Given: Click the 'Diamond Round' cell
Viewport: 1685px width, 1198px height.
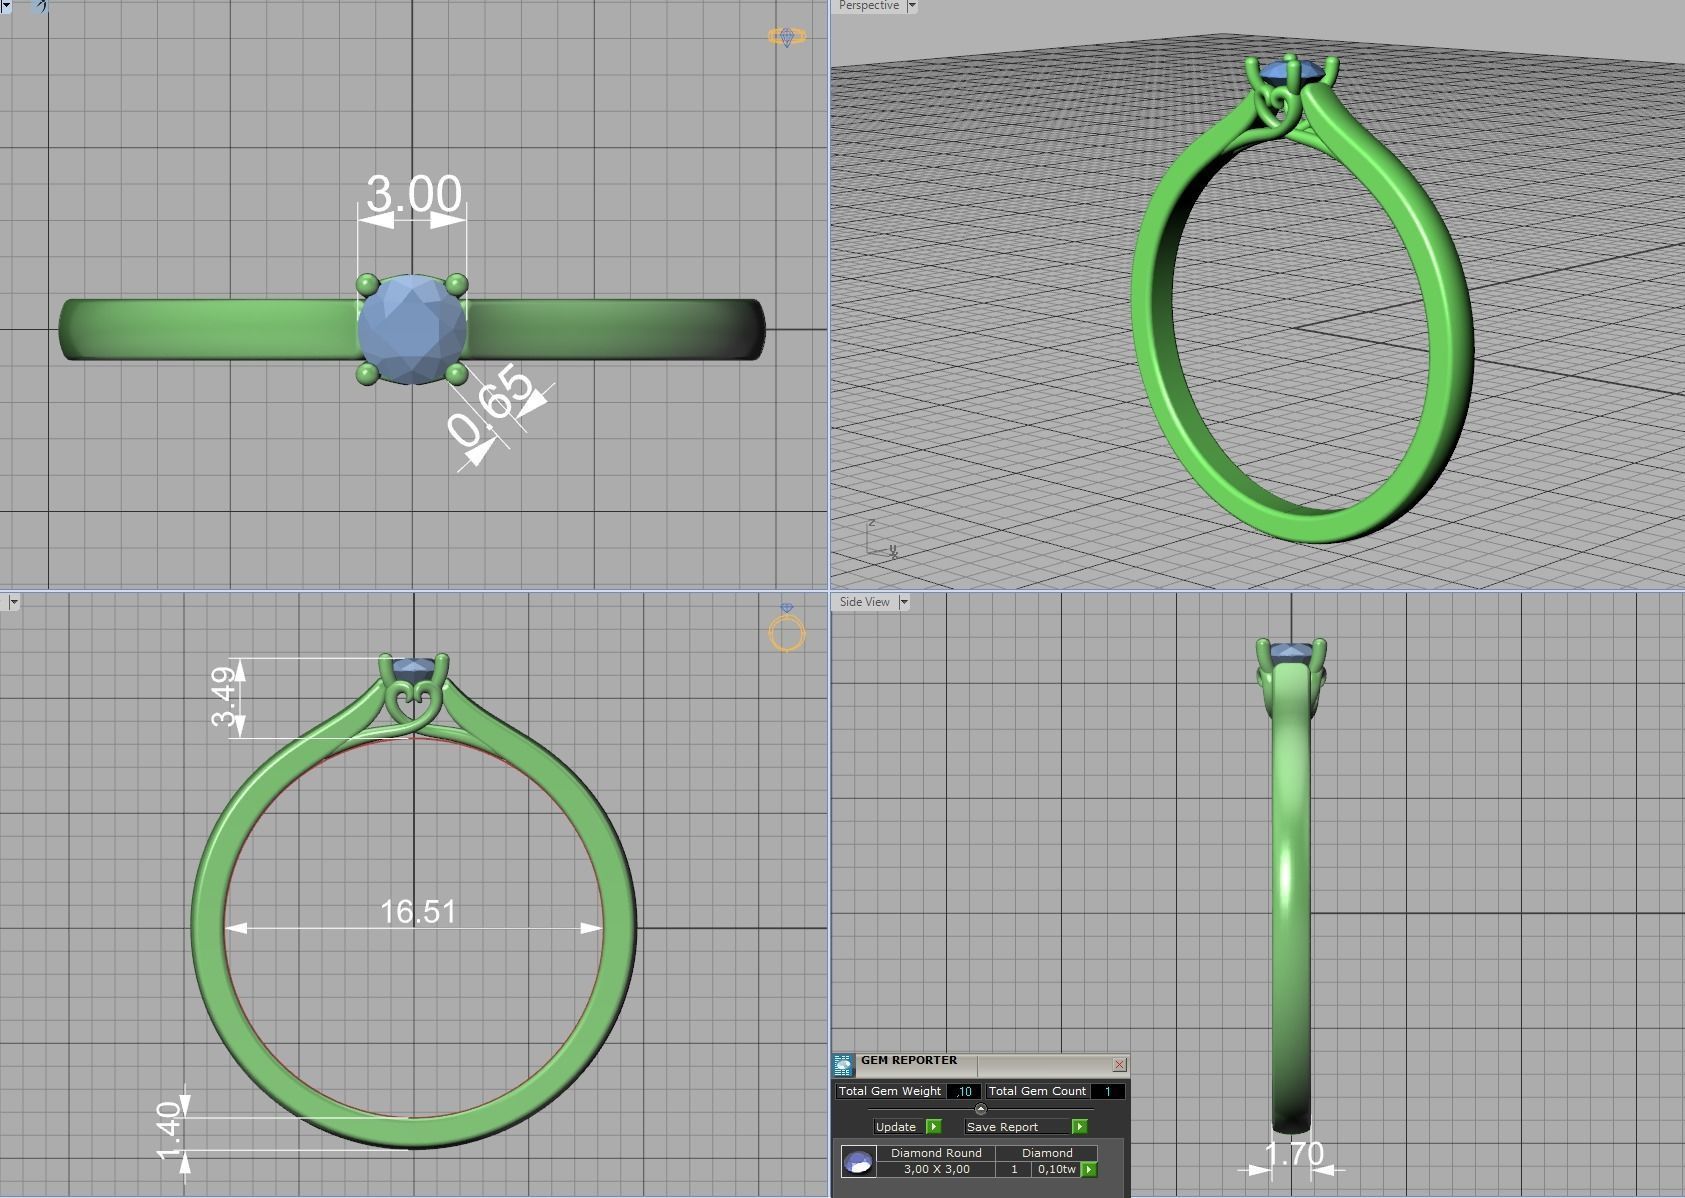Looking at the screenshot, I should pyautogui.click(x=936, y=1153).
